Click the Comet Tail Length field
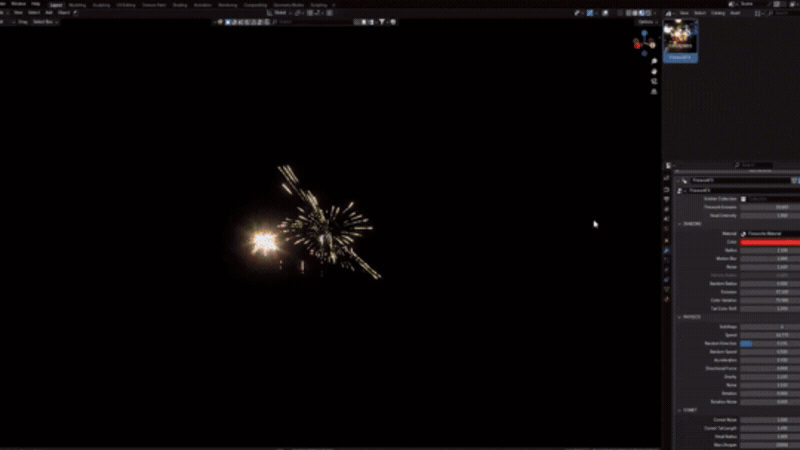Screen dimensions: 800x450 pyautogui.click(x=770, y=428)
